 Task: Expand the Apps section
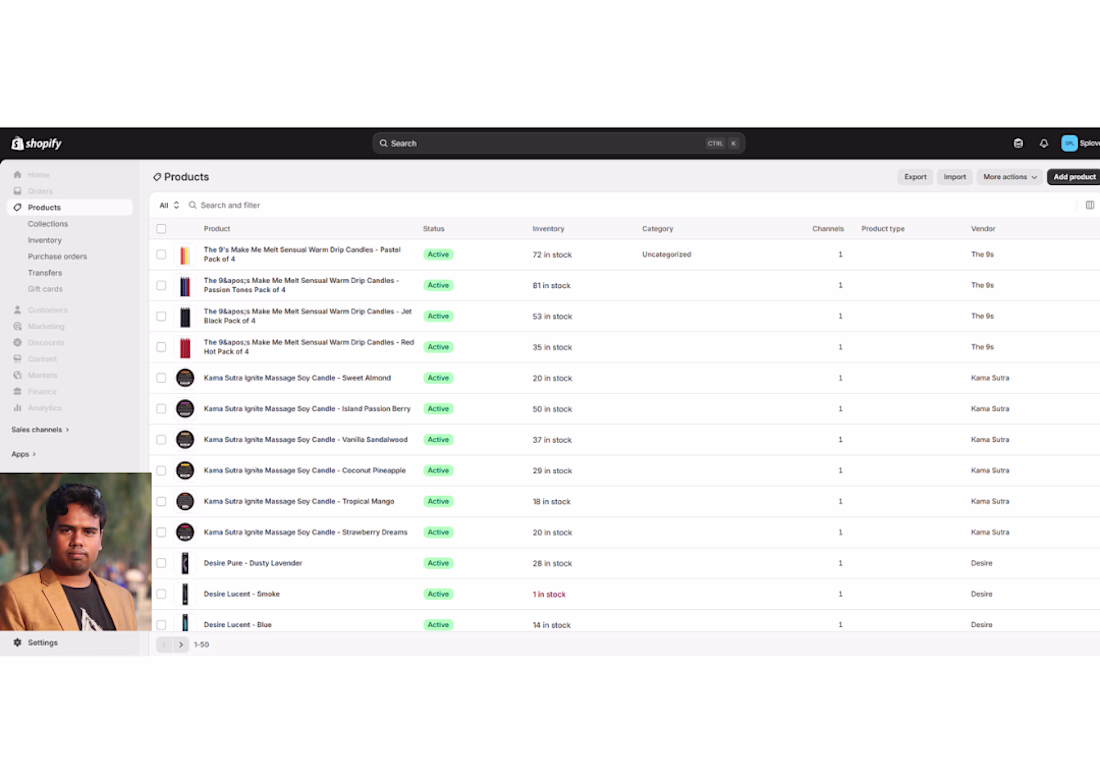[23, 454]
